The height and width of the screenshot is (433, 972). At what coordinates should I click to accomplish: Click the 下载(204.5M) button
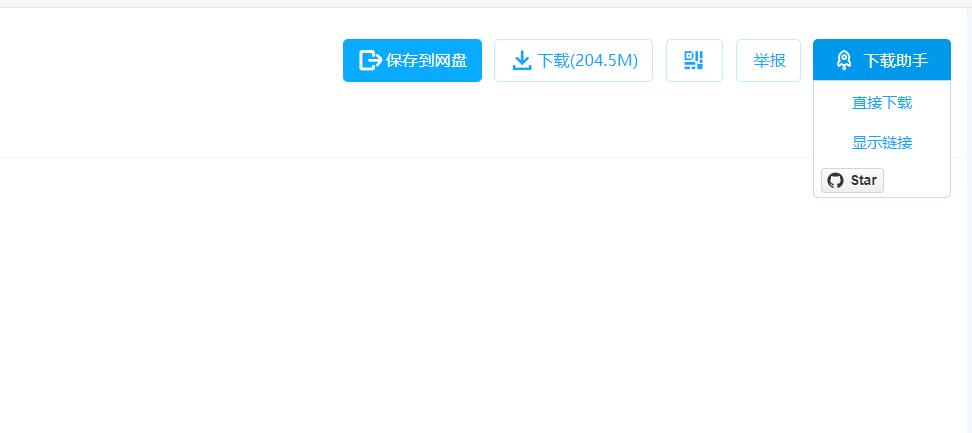click(x=573, y=60)
